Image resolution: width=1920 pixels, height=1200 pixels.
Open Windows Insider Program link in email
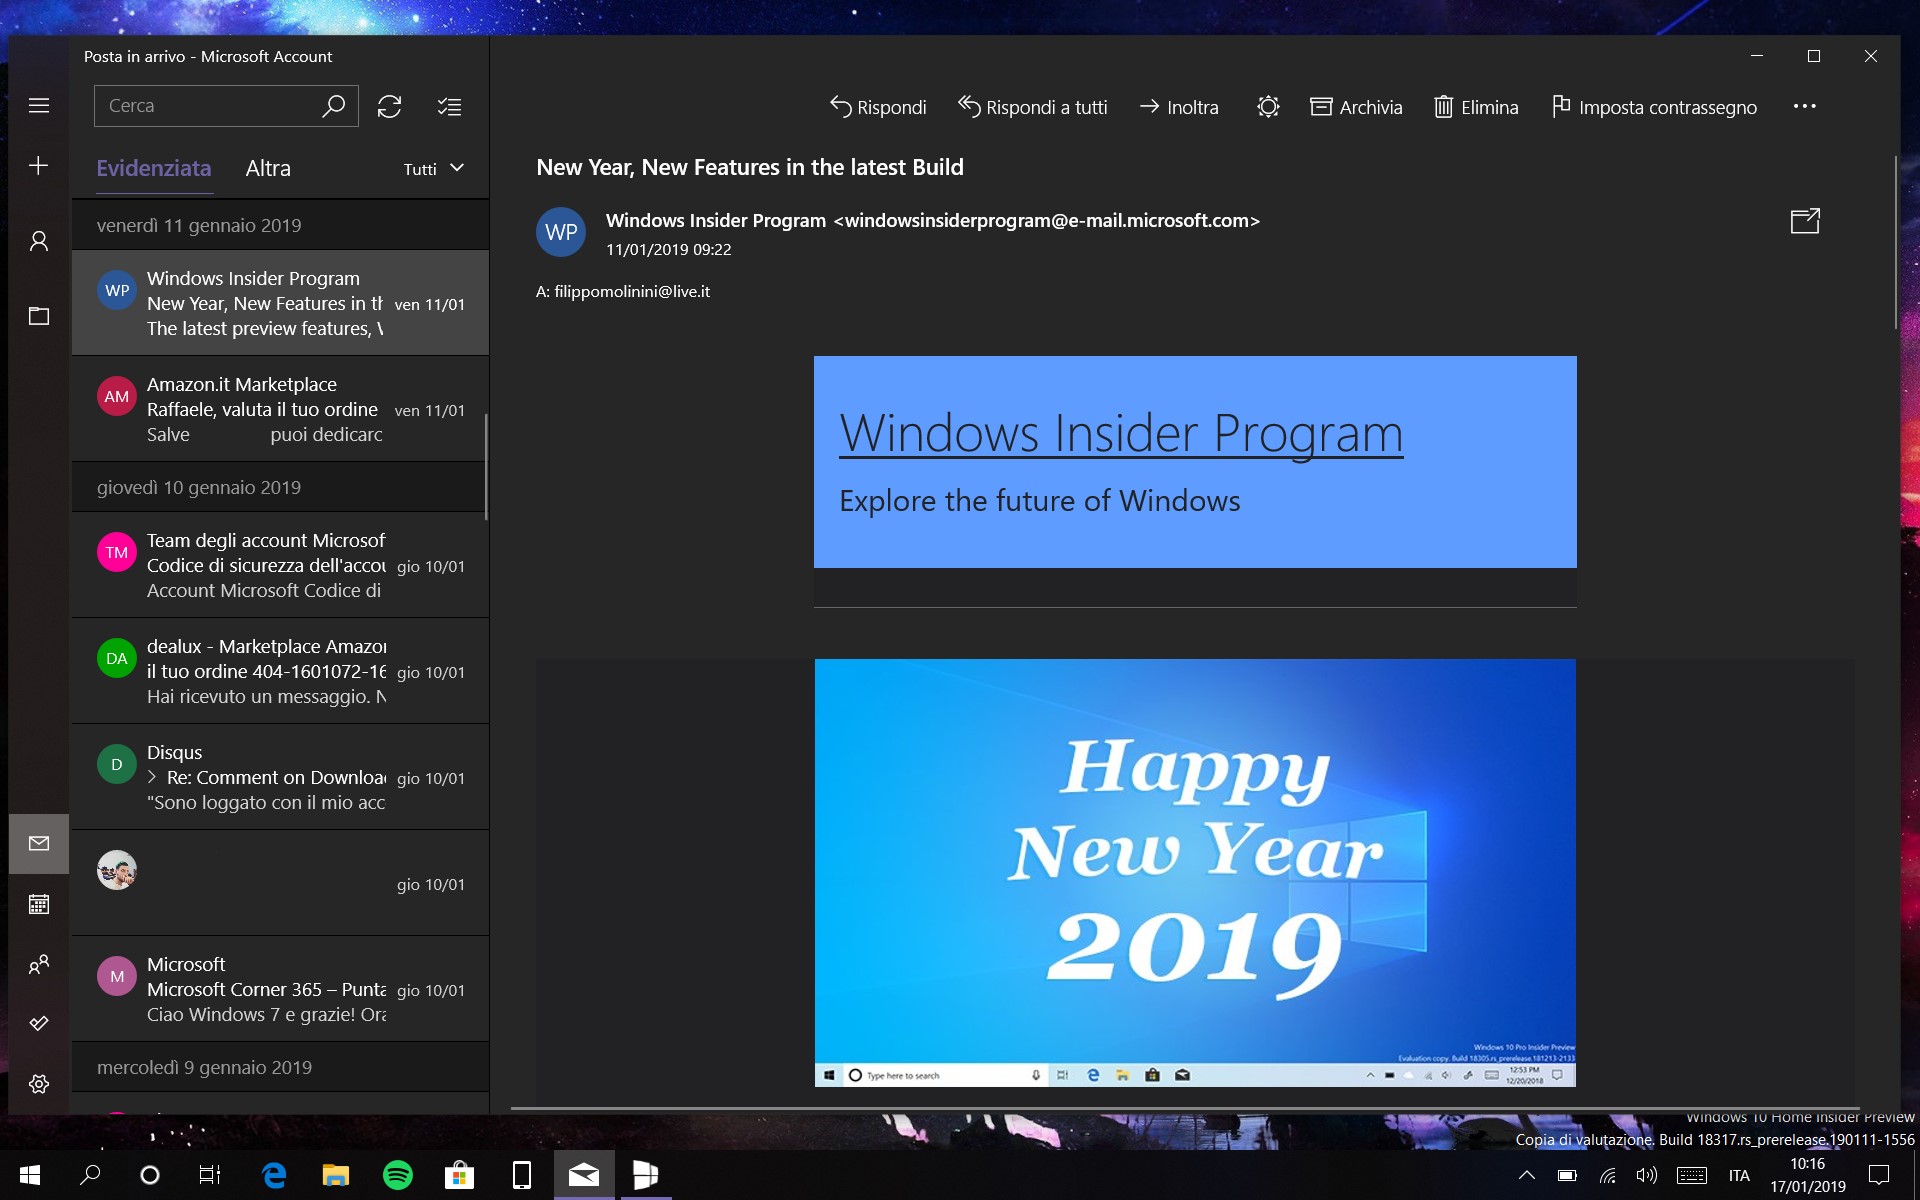[x=1121, y=433]
